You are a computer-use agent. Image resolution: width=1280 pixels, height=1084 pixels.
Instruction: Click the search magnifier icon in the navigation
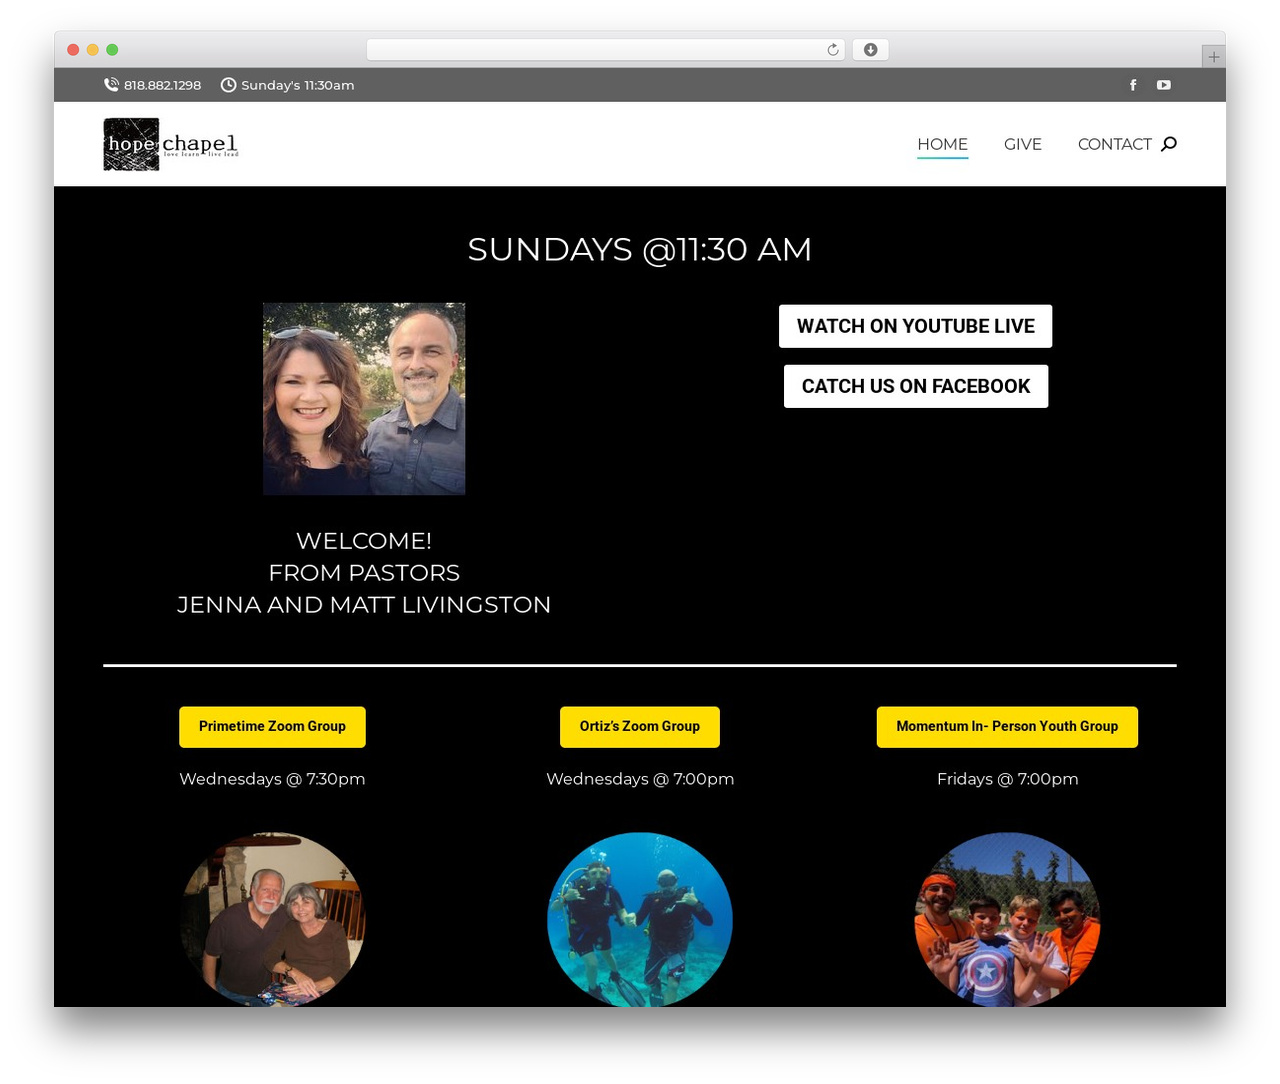(x=1169, y=144)
